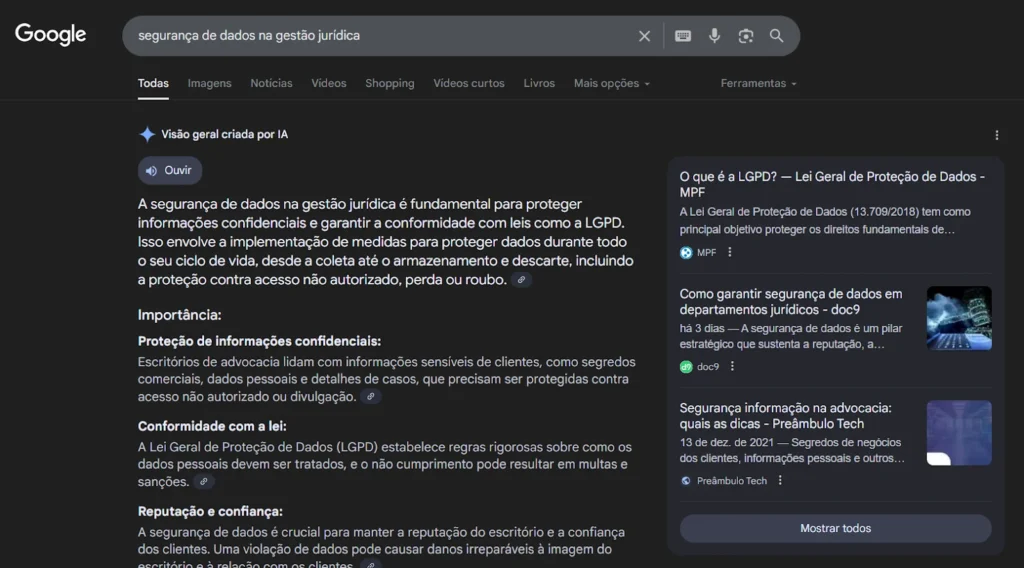This screenshot has height=568, width=1024.
Task: Click the Preâmbulo Tech article thumbnail
Action: (959, 433)
